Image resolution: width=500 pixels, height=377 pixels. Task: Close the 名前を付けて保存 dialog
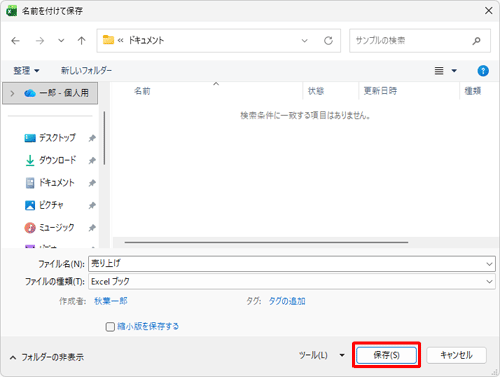pyautogui.click(x=488, y=10)
